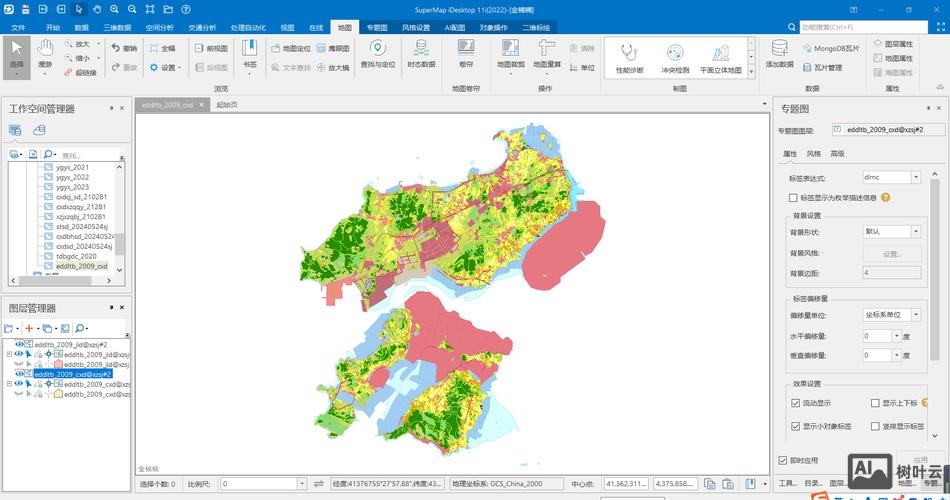Enable 标签显示为枚举描述信息 checkbox
The height and width of the screenshot is (500, 950).
(x=794, y=198)
